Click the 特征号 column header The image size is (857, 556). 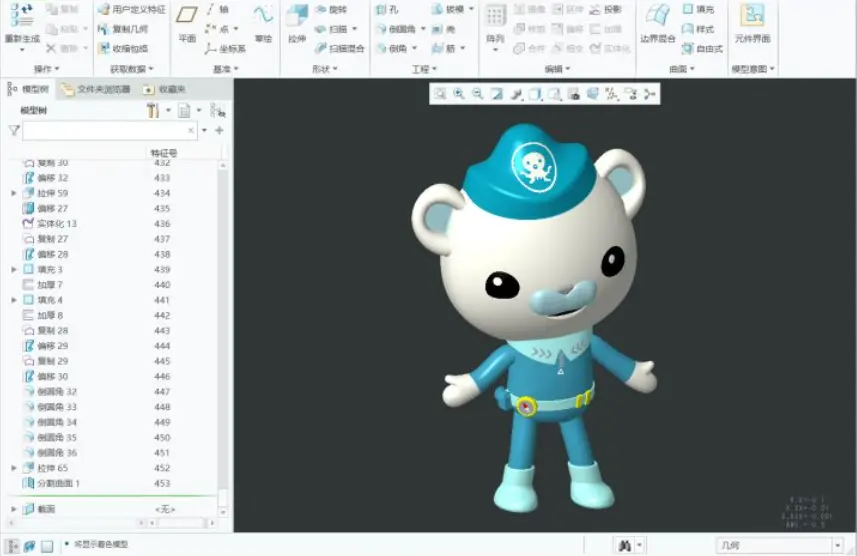click(163, 153)
